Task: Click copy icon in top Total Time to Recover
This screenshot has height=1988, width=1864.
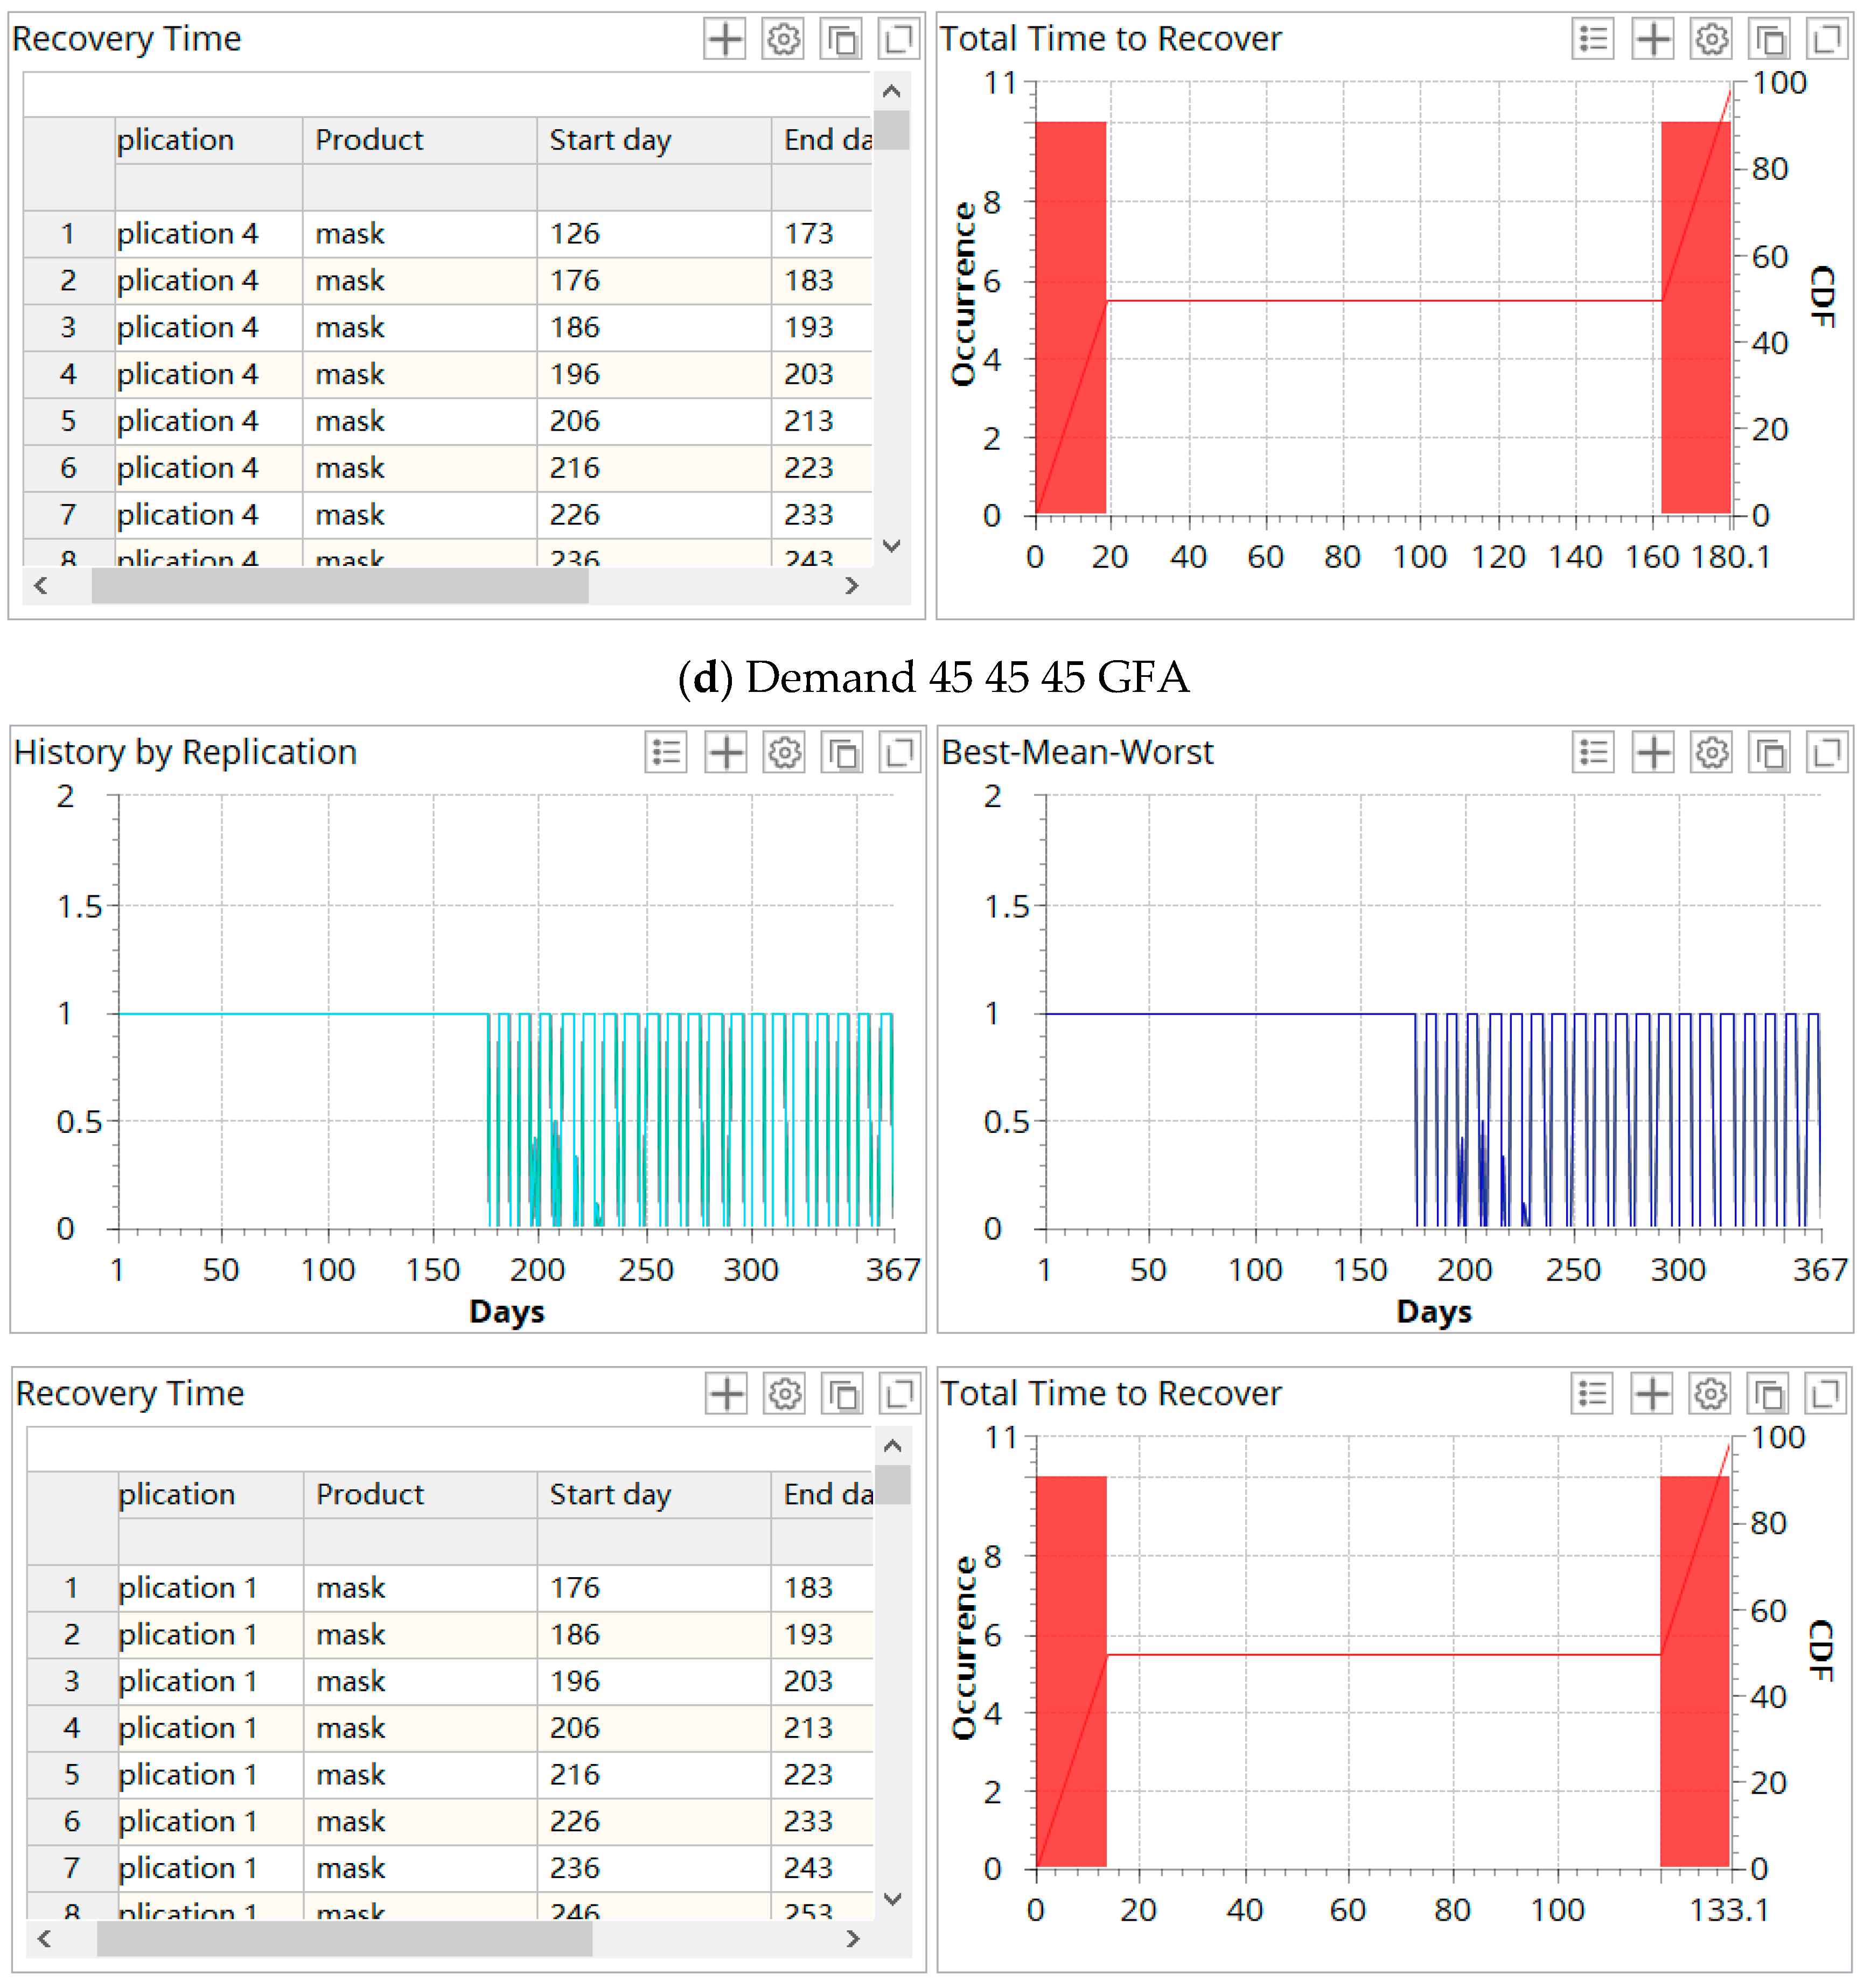Action: click(1769, 40)
